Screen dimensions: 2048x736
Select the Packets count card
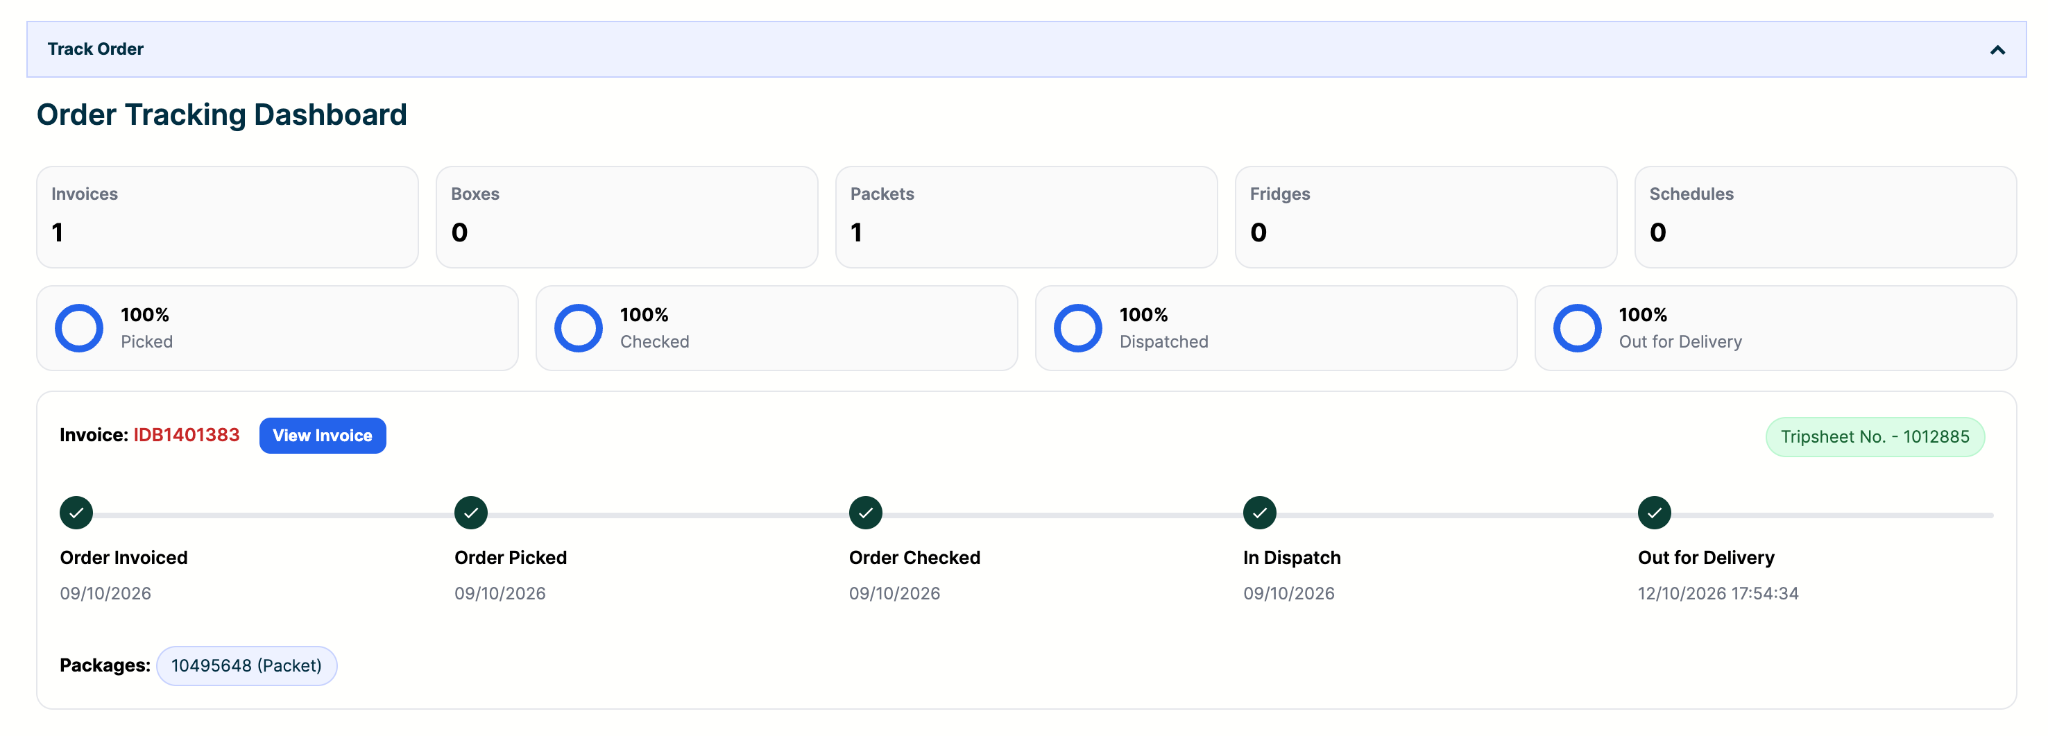(1026, 217)
